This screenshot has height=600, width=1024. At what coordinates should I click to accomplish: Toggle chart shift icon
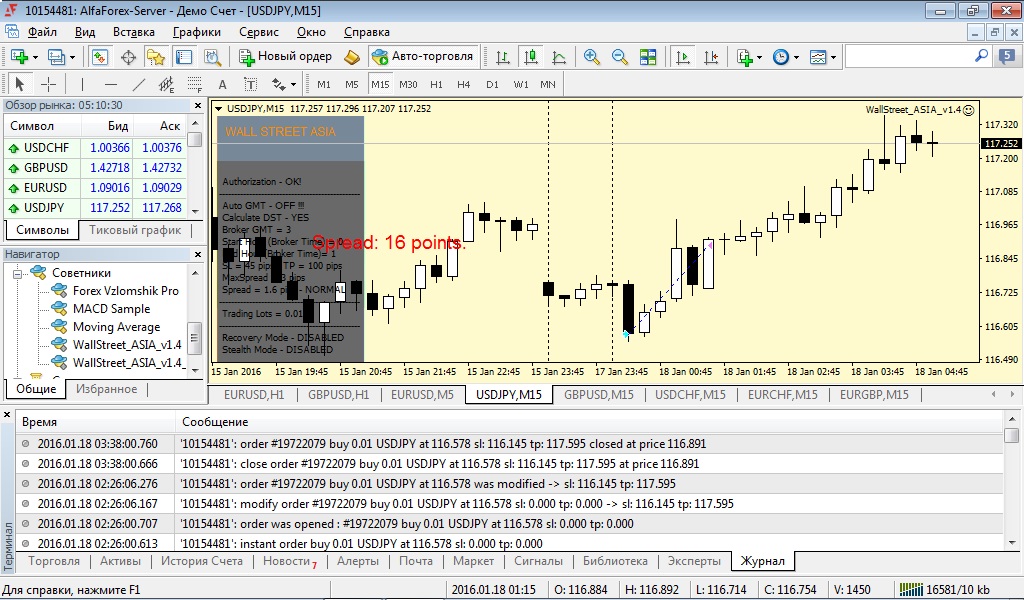[x=711, y=57]
